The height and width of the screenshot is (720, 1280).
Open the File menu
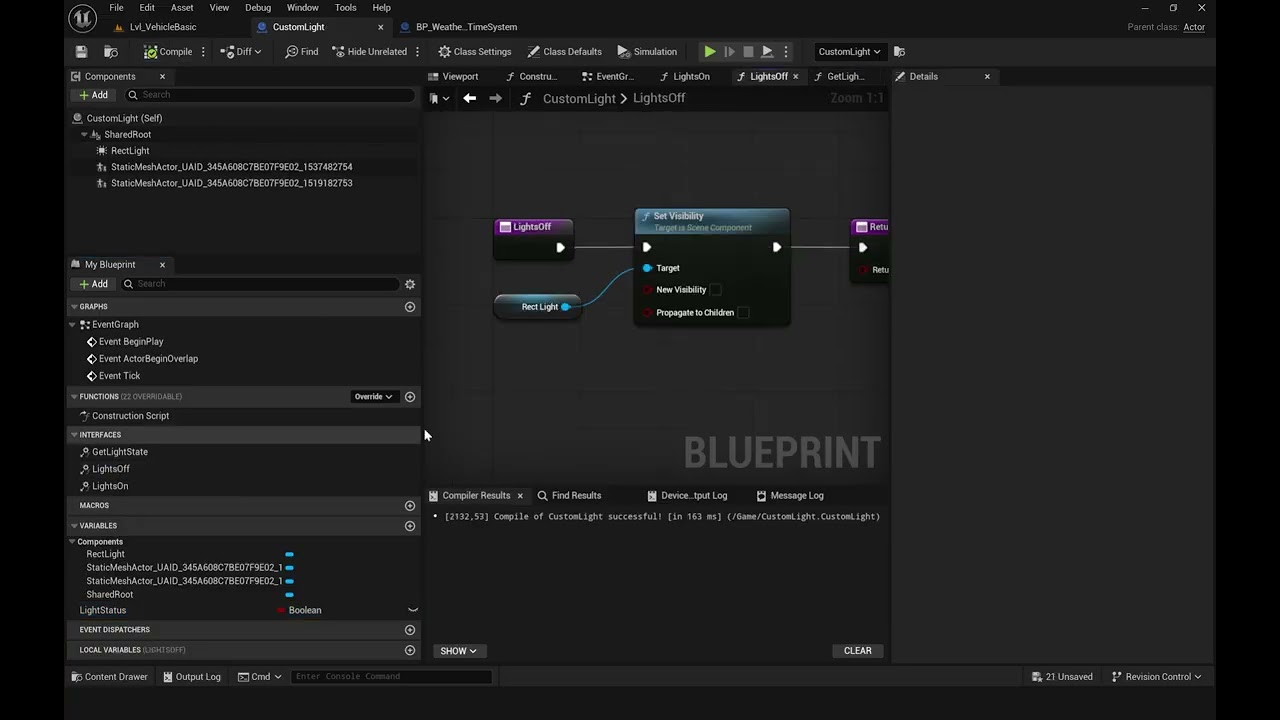[x=116, y=8]
